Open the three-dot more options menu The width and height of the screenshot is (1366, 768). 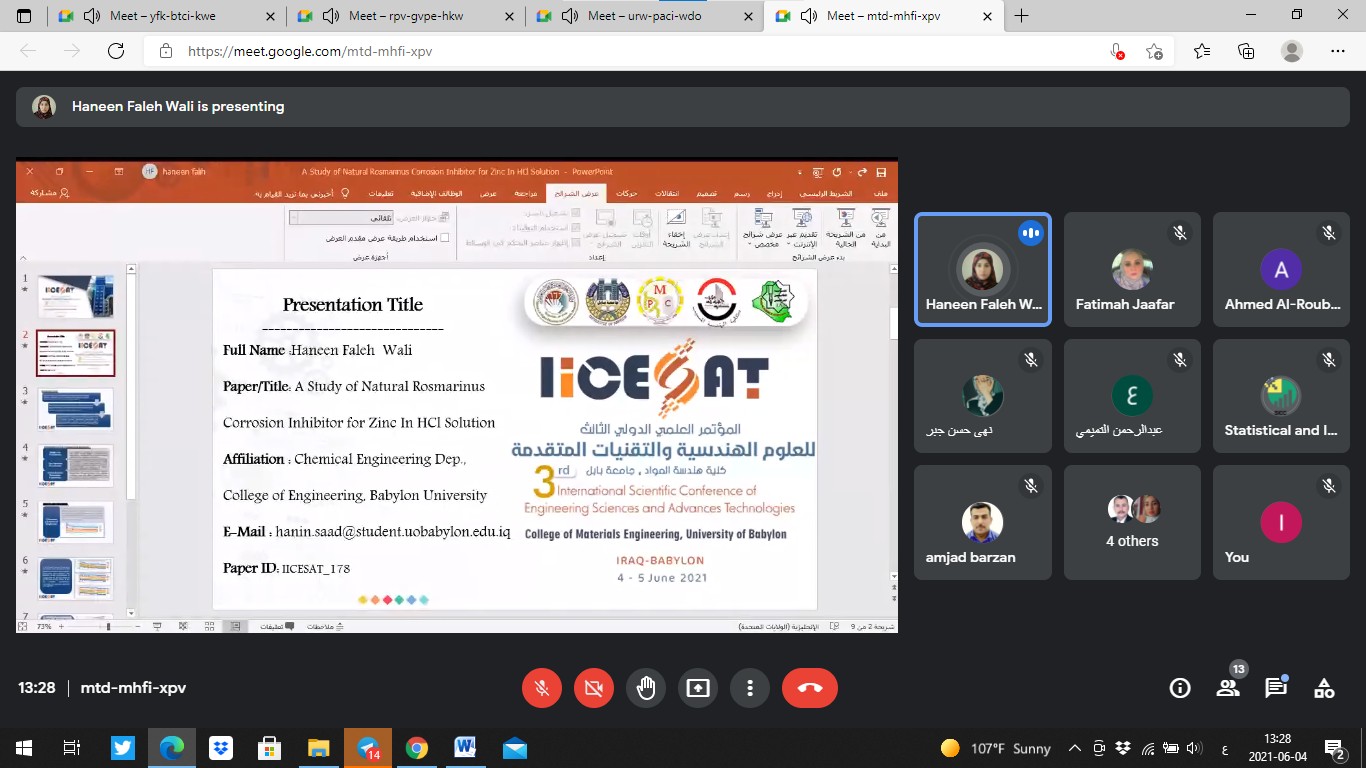pyautogui.click(x=750, y=688)
